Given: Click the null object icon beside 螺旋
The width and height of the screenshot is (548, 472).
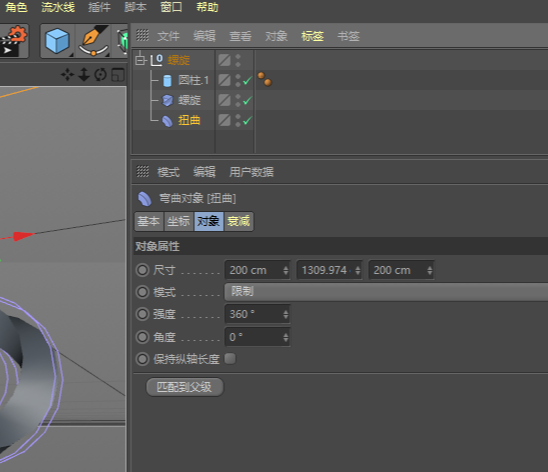Looking at the screenshot, I should coord(157,60).
